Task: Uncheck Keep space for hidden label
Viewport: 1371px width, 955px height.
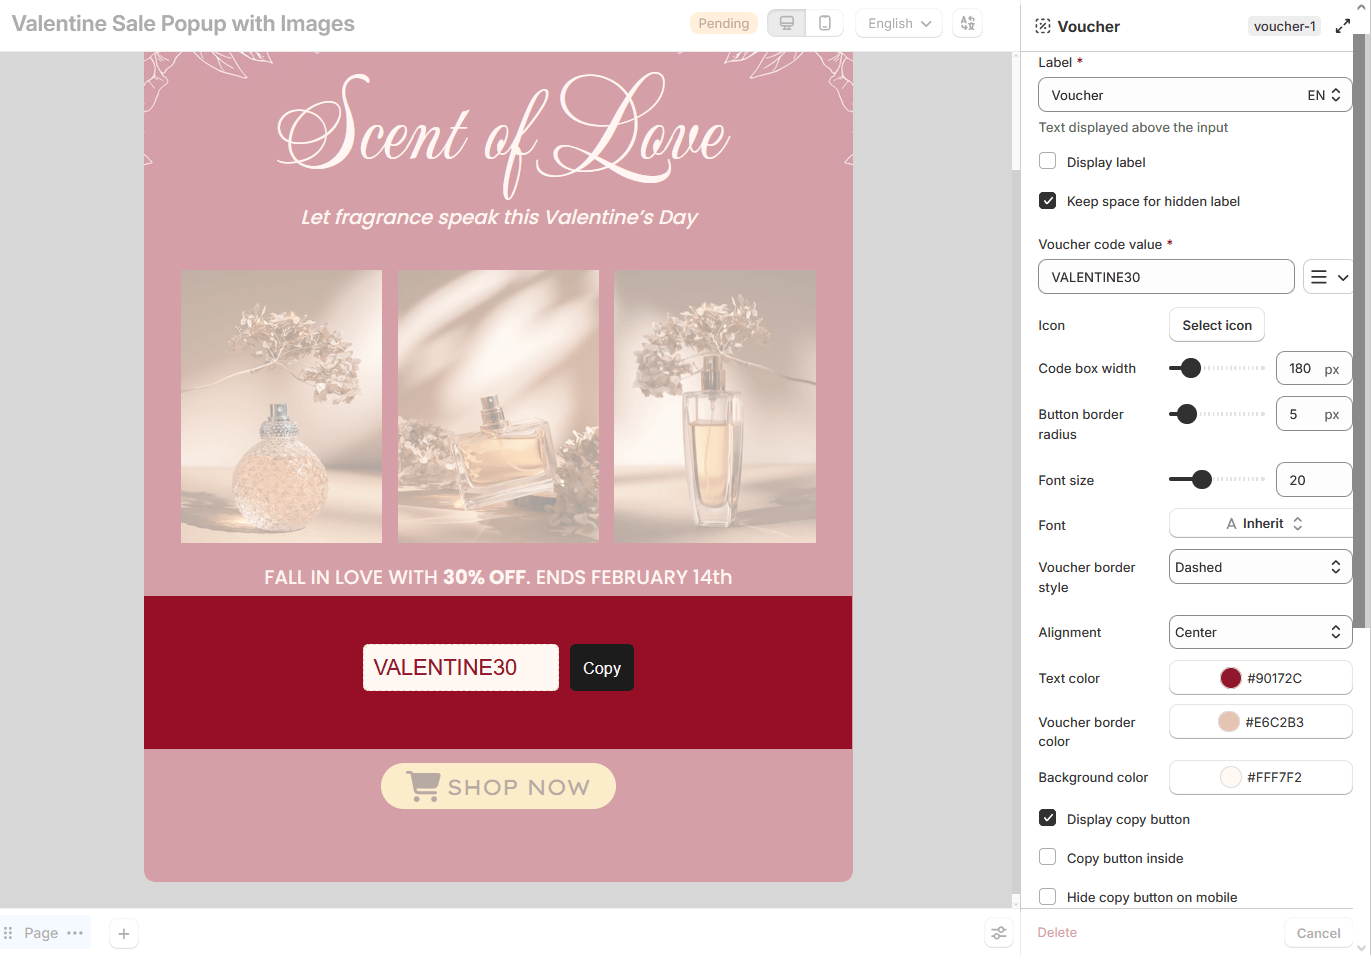Action: pos(1047,200)
